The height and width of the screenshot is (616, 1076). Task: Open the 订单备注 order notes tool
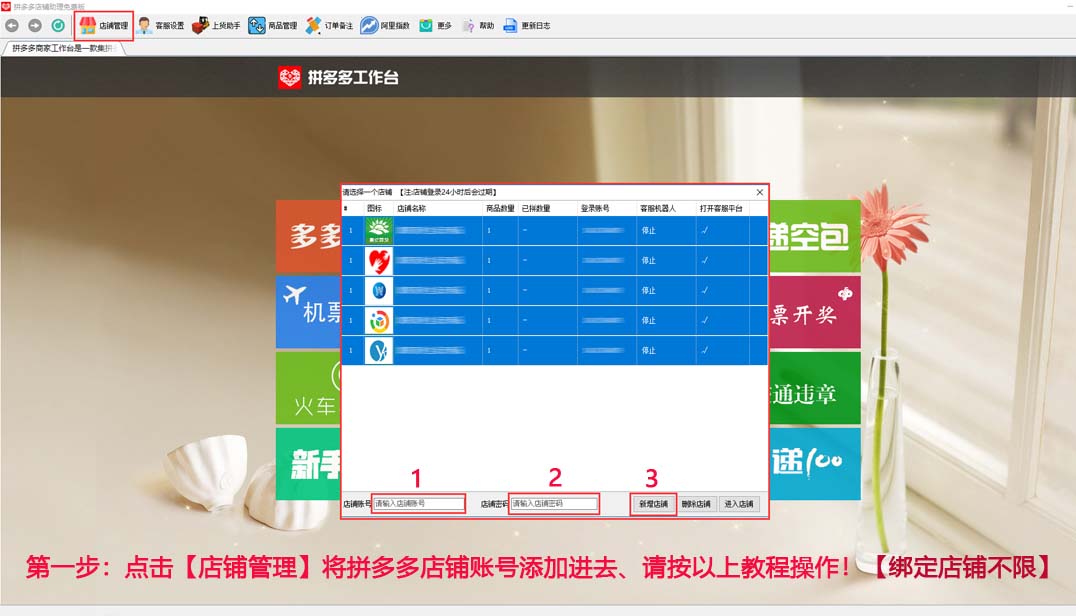(x=329, y=25)
